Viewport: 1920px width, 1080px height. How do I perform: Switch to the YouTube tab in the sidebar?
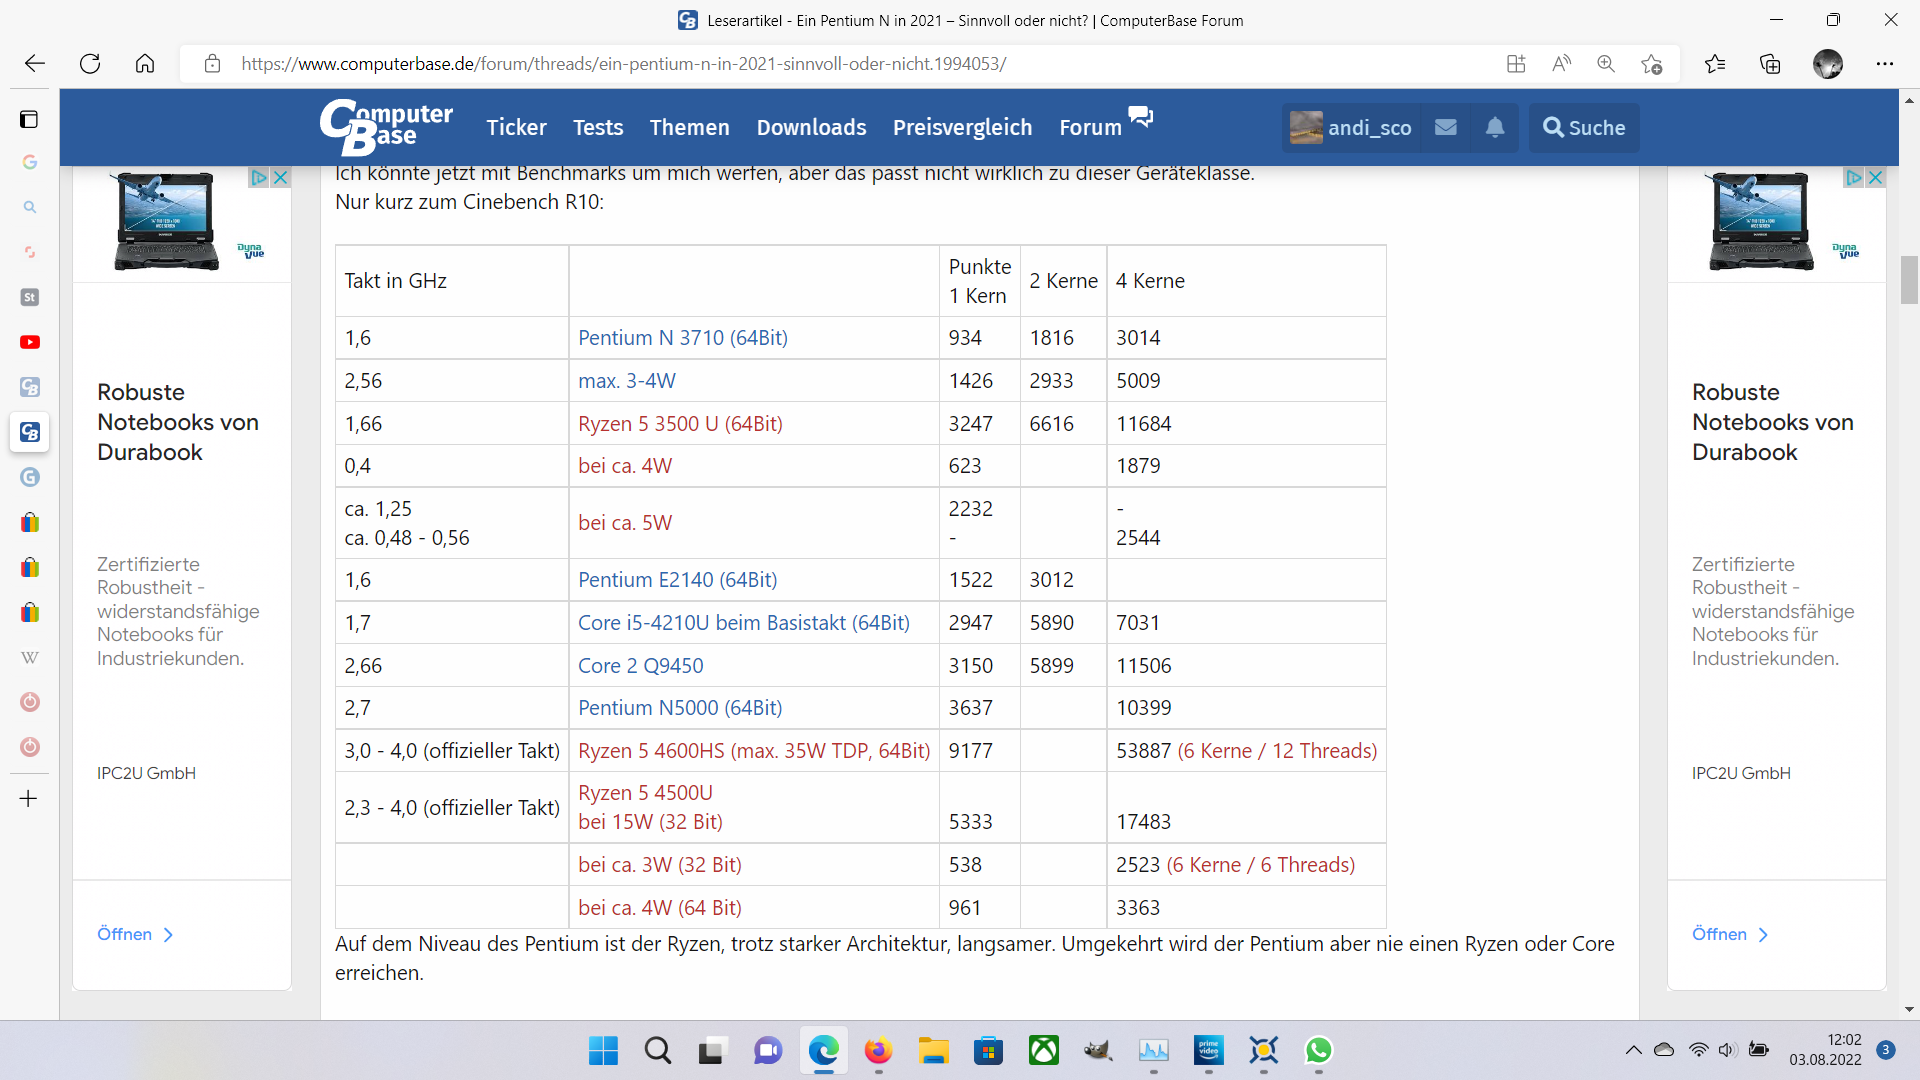pyautogui.click(x=30, y=342)
